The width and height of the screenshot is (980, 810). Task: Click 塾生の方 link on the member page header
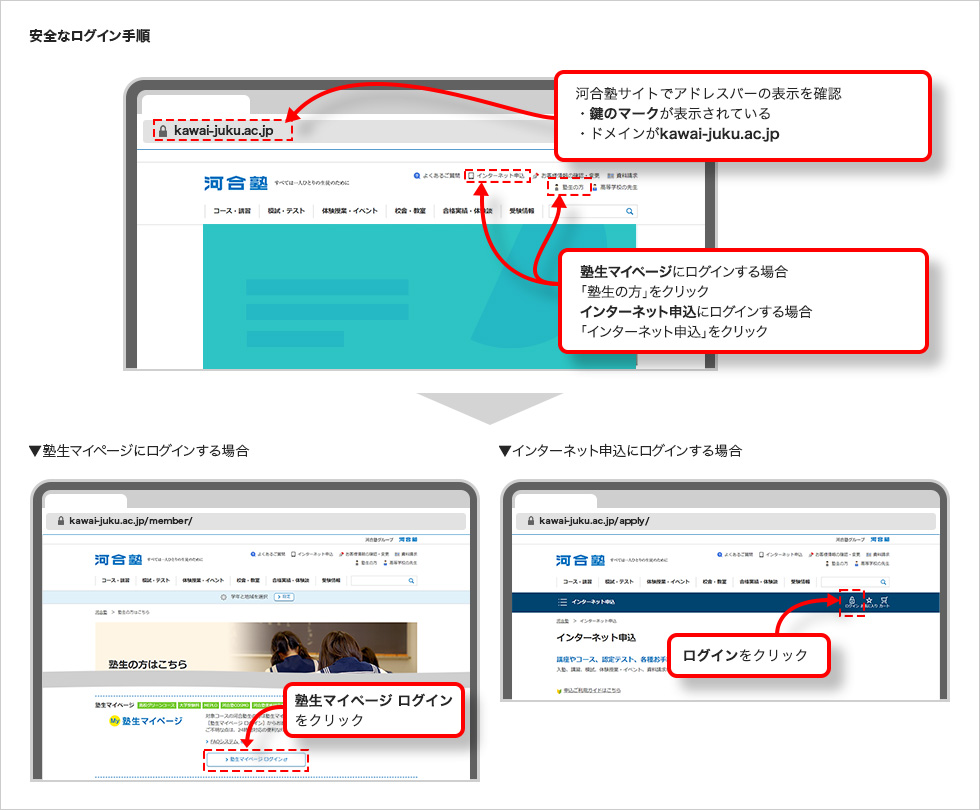pos(367,562)
